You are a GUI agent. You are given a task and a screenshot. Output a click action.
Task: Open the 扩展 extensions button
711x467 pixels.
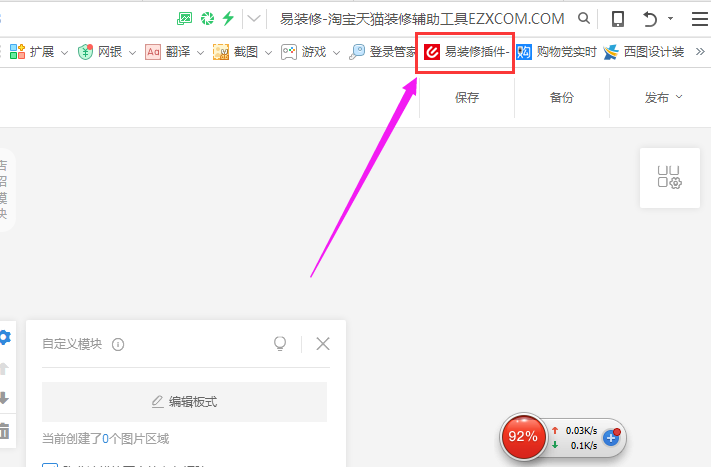(32, 52)
